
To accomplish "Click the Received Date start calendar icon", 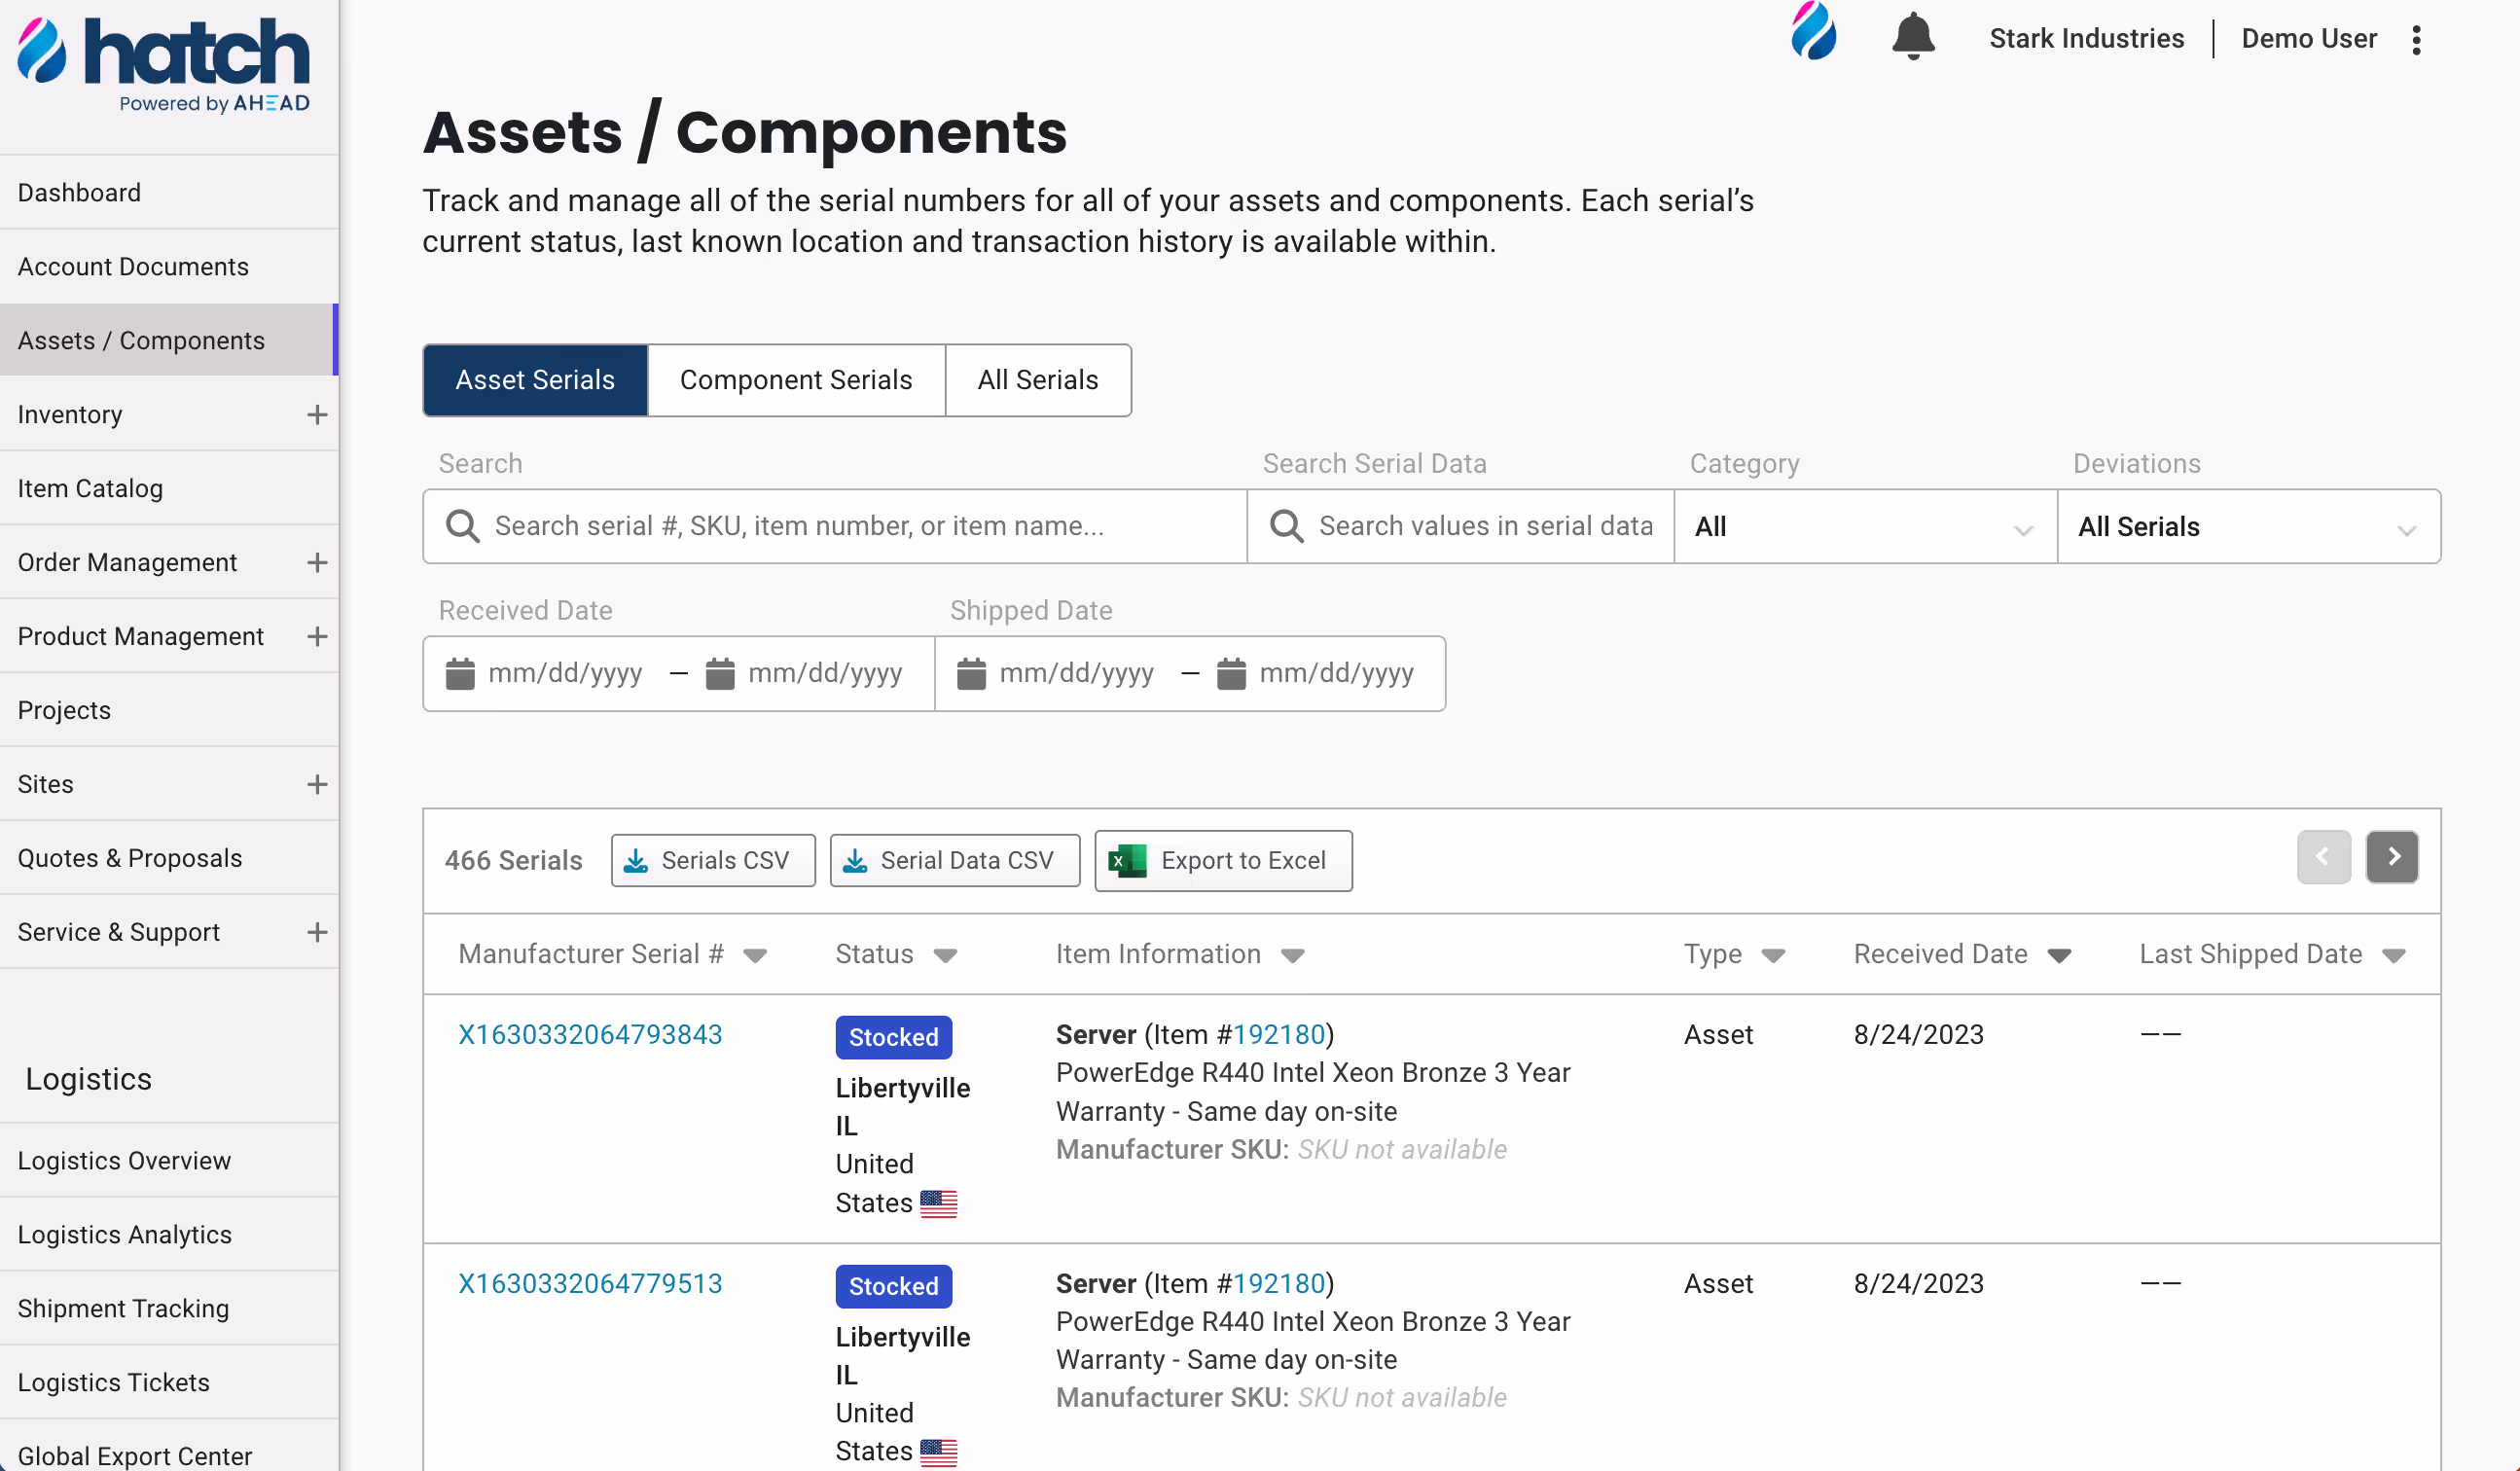I will pos(460,674).
